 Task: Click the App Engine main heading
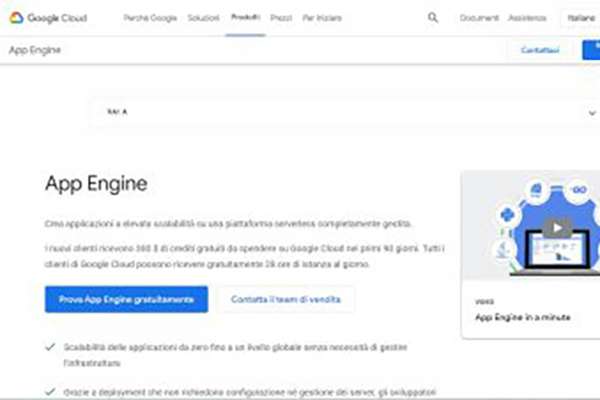[96, 184]
